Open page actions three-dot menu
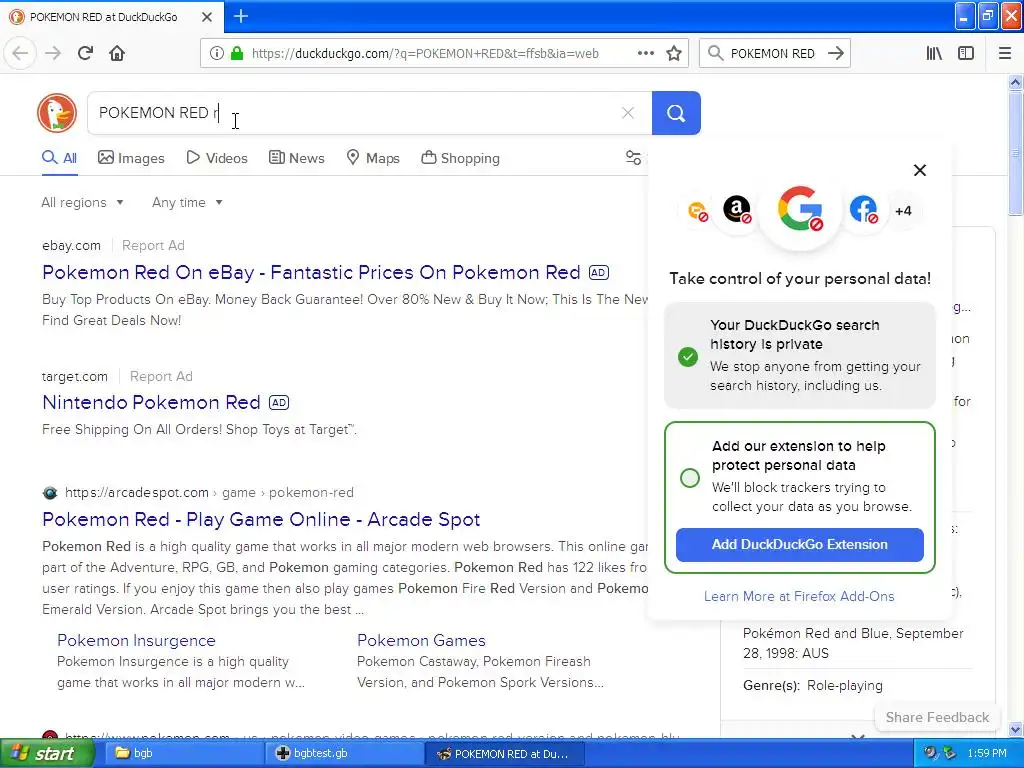 click(x=646, y=54)
